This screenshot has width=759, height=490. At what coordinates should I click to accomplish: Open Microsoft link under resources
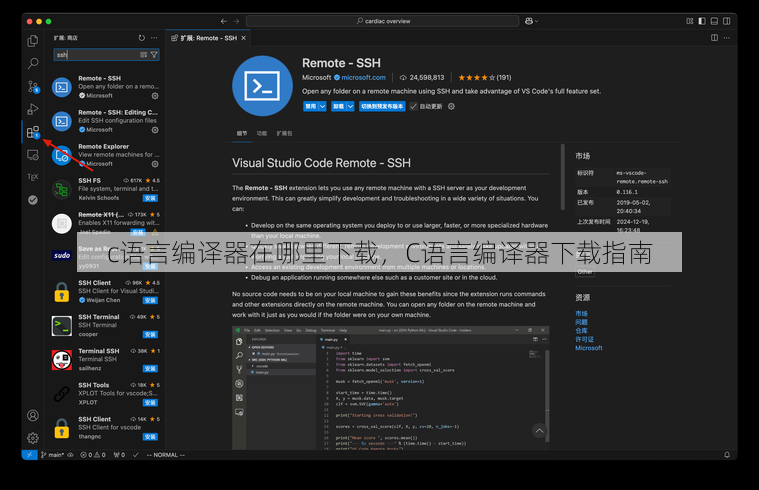coord(589,348)
